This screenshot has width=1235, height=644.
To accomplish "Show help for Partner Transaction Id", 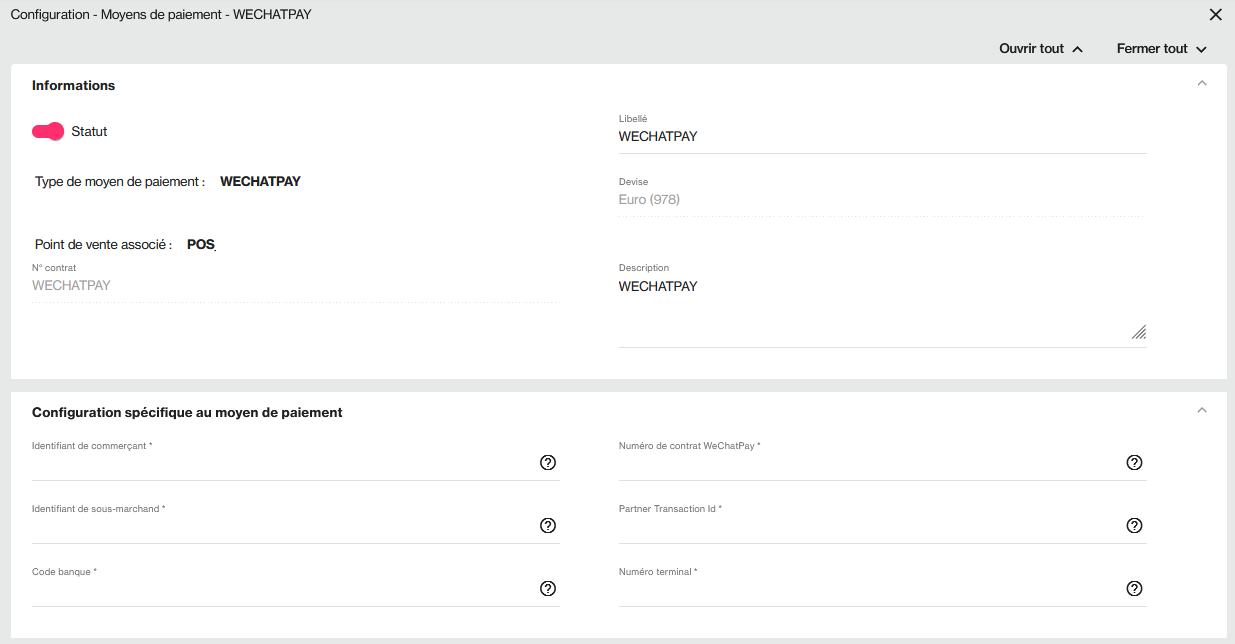I will pos(1134,526).
